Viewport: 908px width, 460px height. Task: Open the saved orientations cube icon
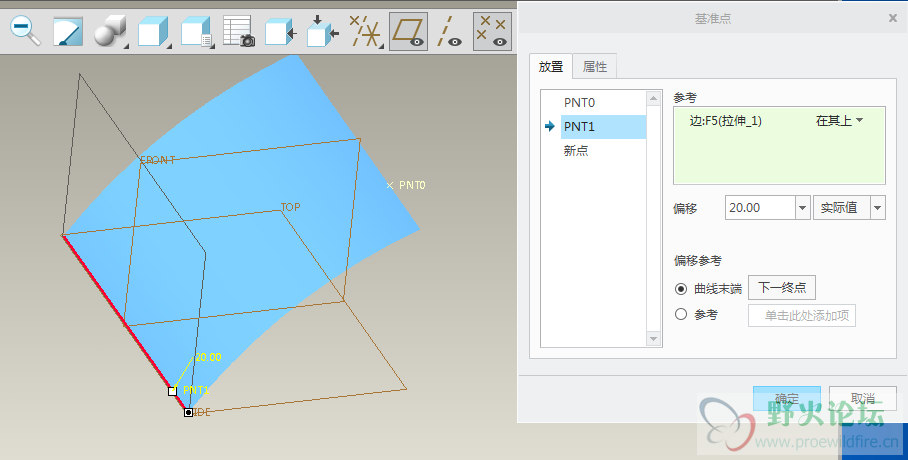pos(153,31)
